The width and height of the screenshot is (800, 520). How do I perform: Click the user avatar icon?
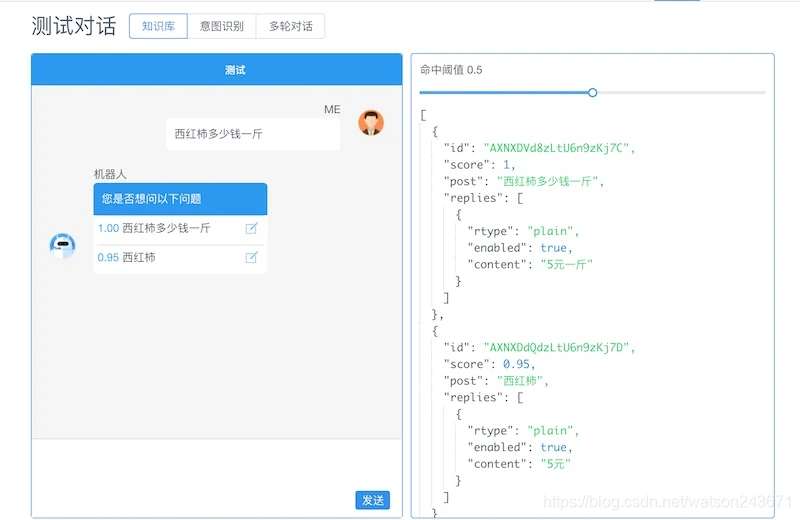click(x=371, y=122)
